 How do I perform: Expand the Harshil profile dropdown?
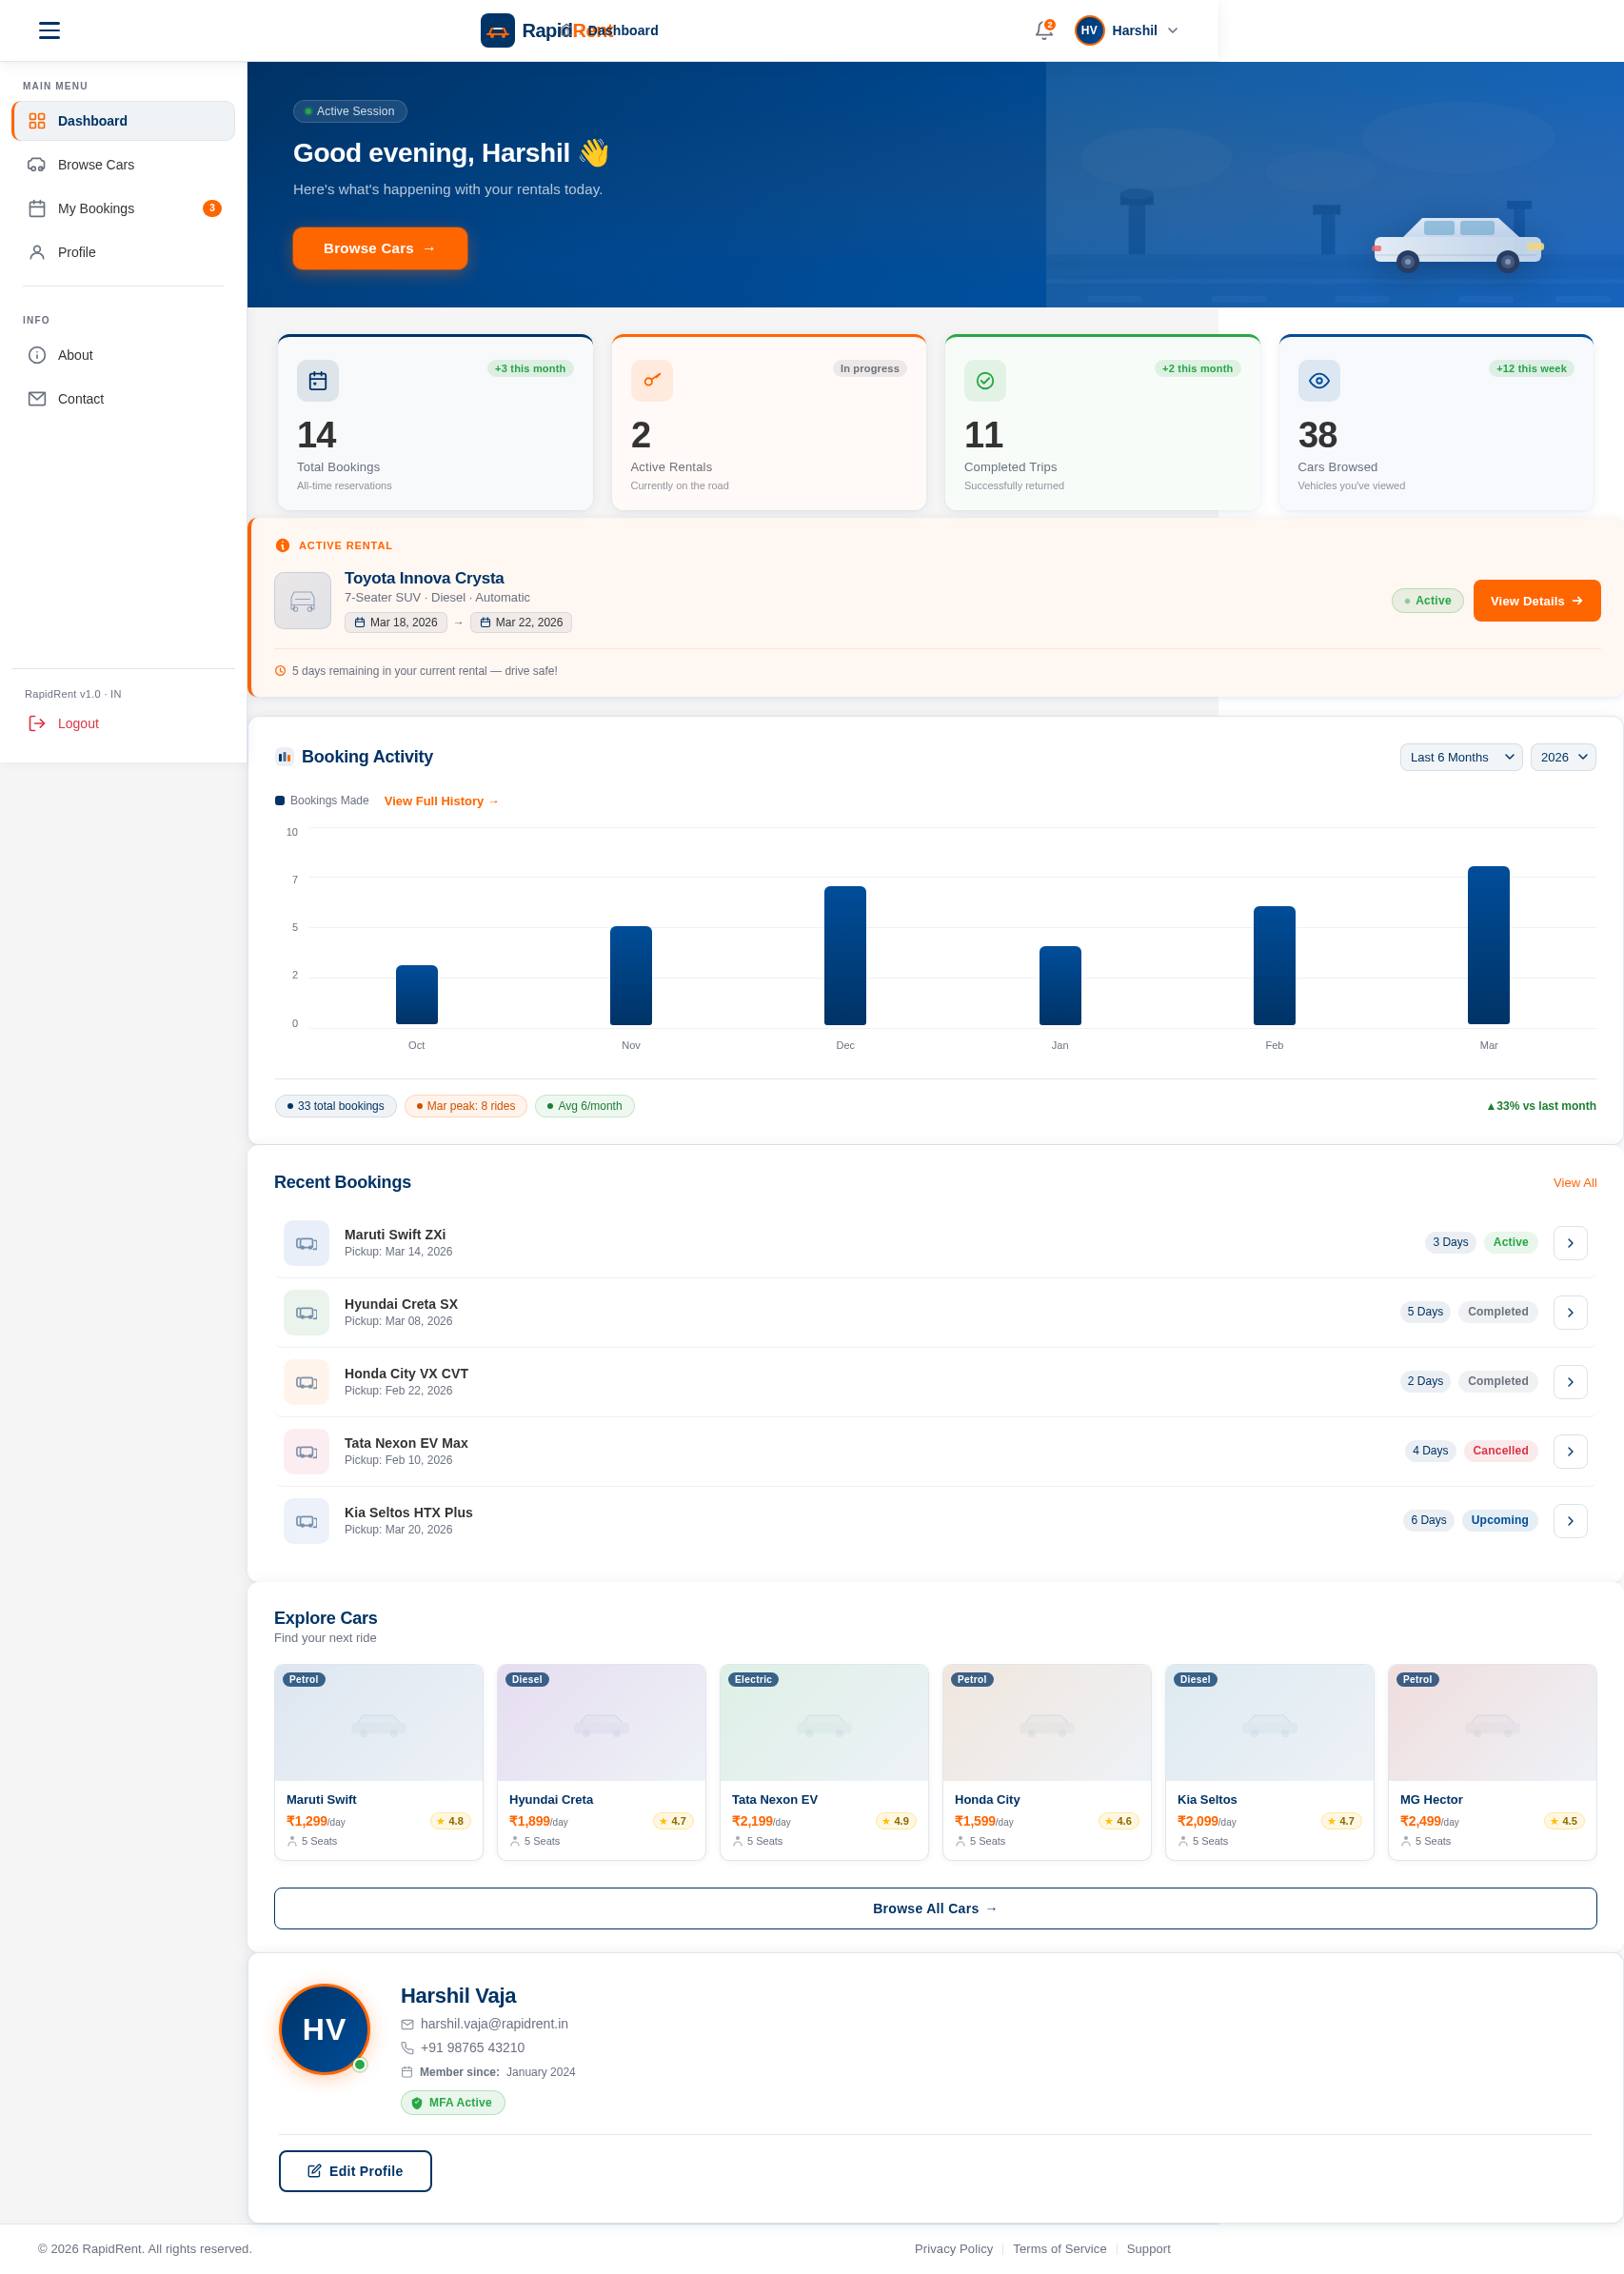1128,30
